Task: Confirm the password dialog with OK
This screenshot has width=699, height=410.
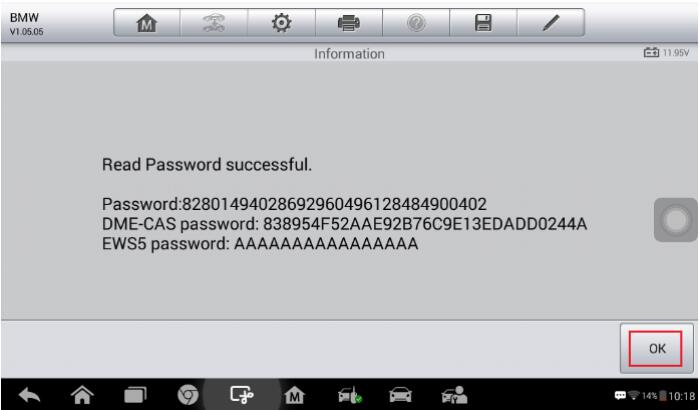Action: click(656, 348)
